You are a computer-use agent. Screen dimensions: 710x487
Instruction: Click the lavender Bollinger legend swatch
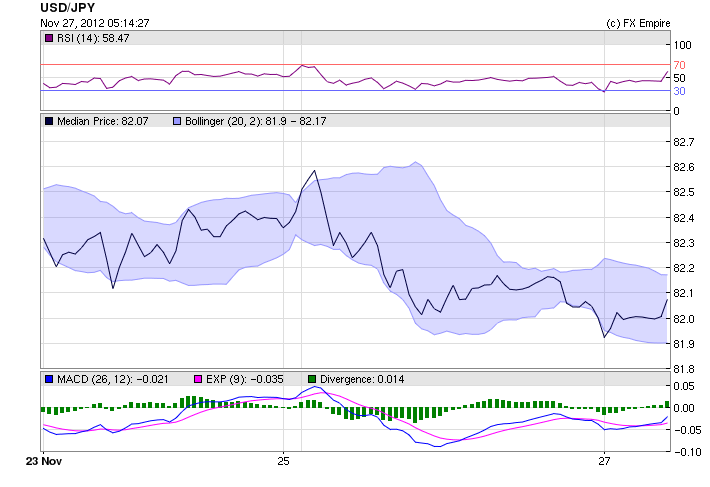point(178,120)
